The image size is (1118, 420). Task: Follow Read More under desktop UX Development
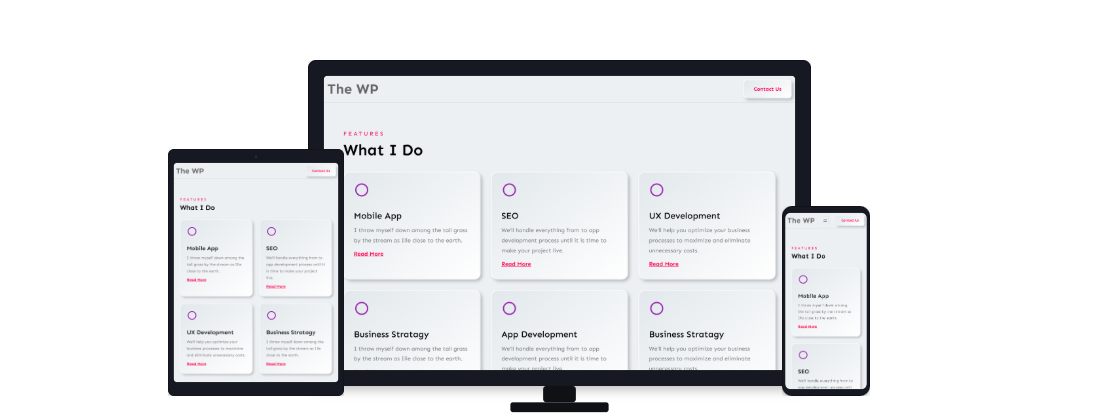click(663, 264)
